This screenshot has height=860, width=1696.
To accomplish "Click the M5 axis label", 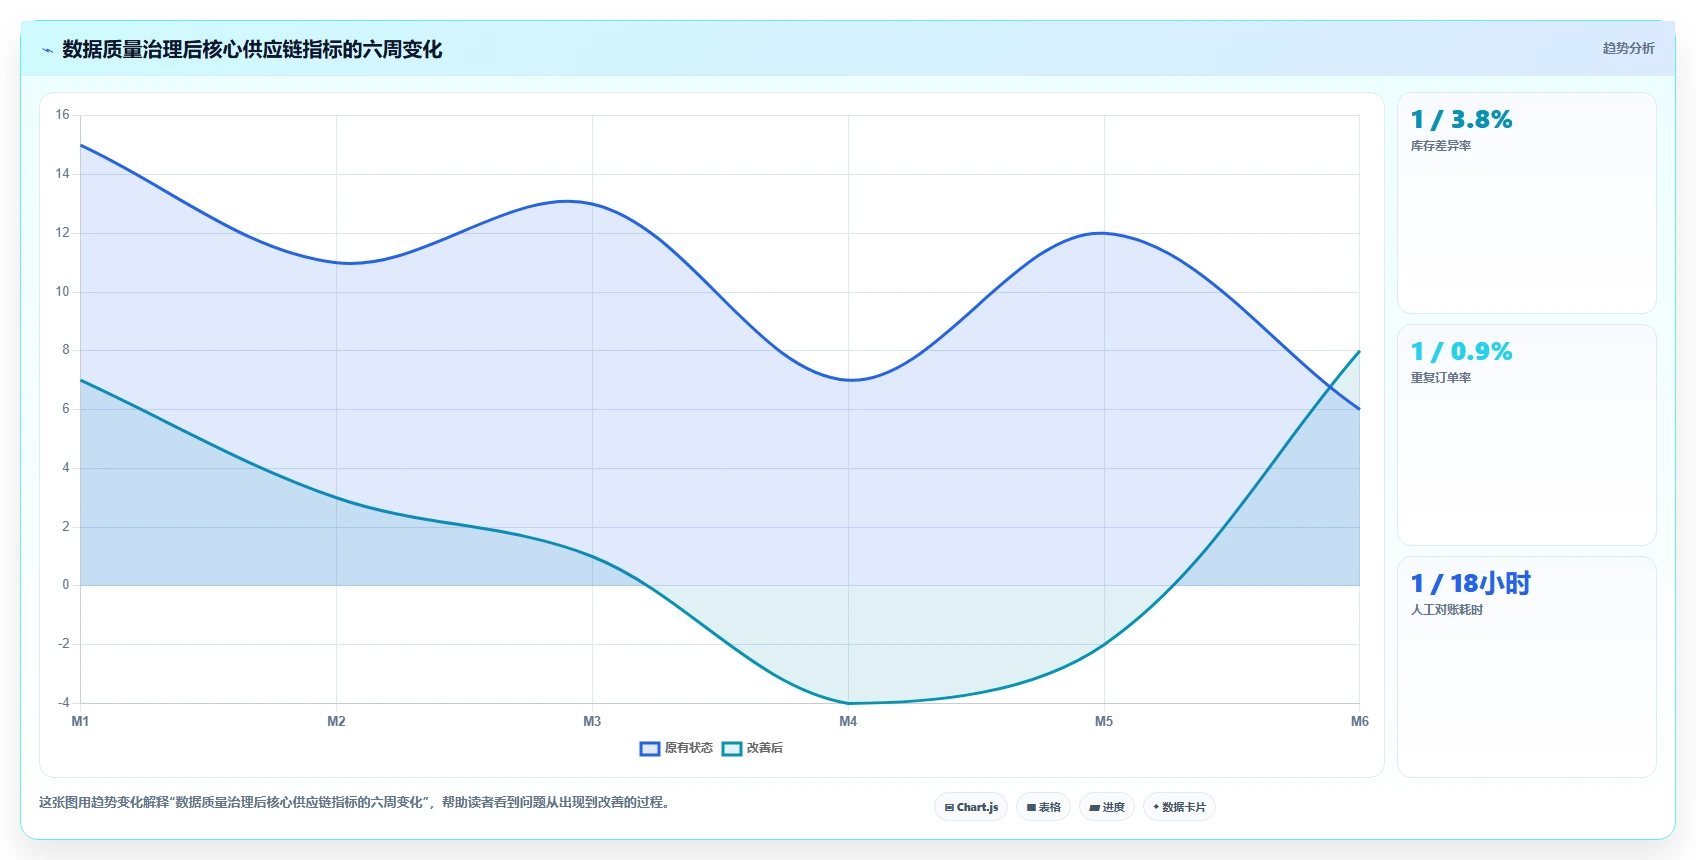I will [x=1104, y=722].
